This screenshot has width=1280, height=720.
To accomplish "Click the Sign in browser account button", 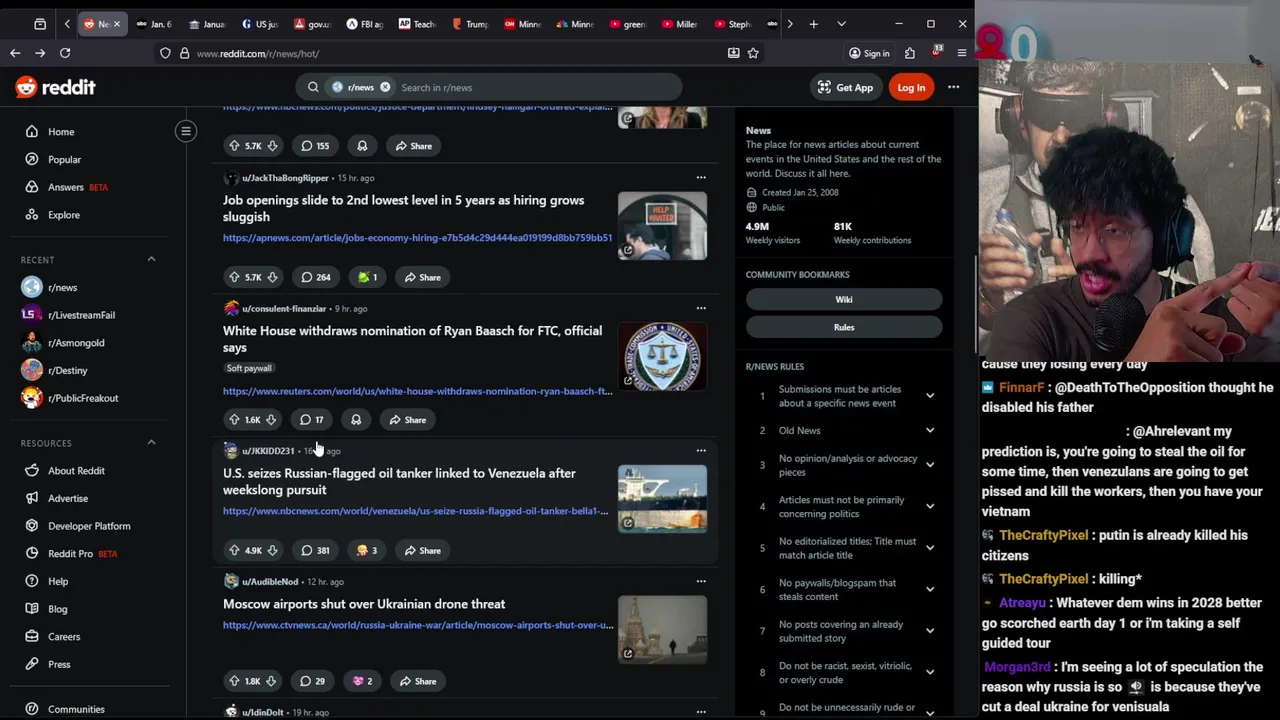I will 869,53.
